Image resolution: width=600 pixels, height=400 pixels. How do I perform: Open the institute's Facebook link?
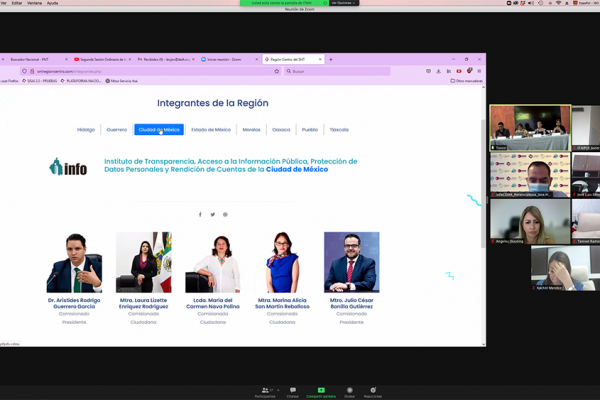(x=200, y=215)
